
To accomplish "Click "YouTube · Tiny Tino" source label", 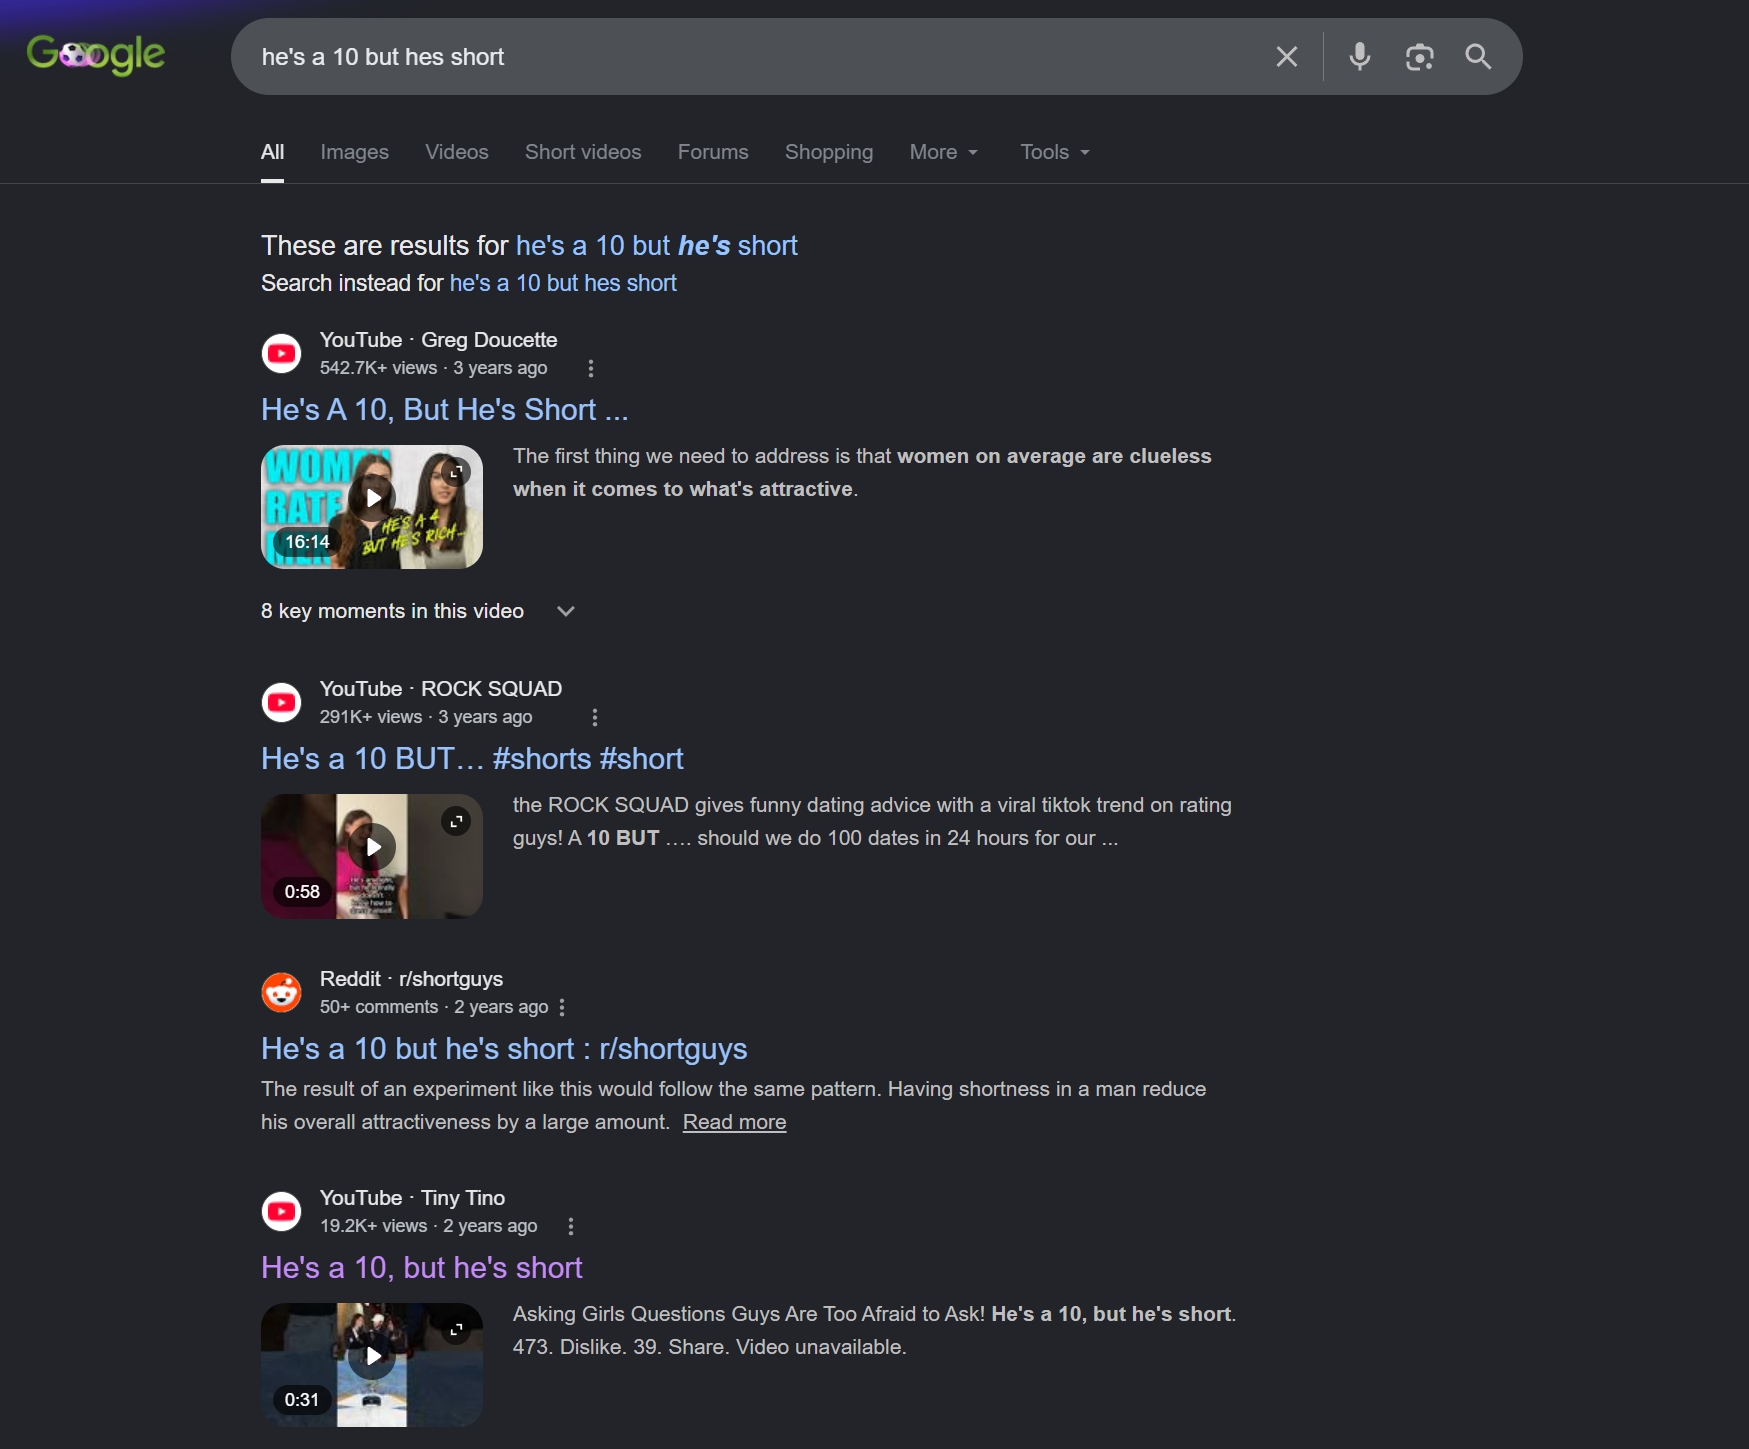I will point(412,1198).
